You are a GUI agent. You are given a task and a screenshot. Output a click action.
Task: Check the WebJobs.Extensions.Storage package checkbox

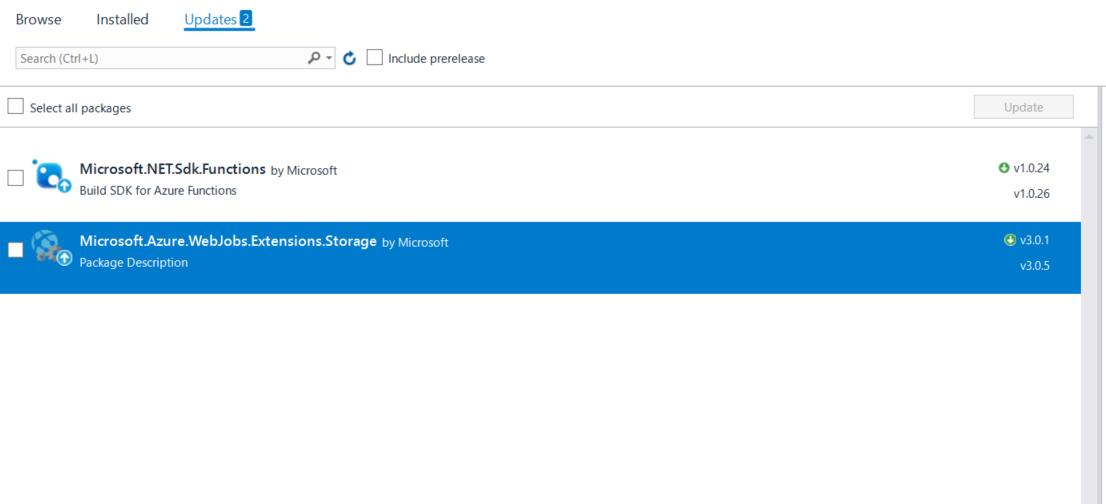tap(15, 250)
